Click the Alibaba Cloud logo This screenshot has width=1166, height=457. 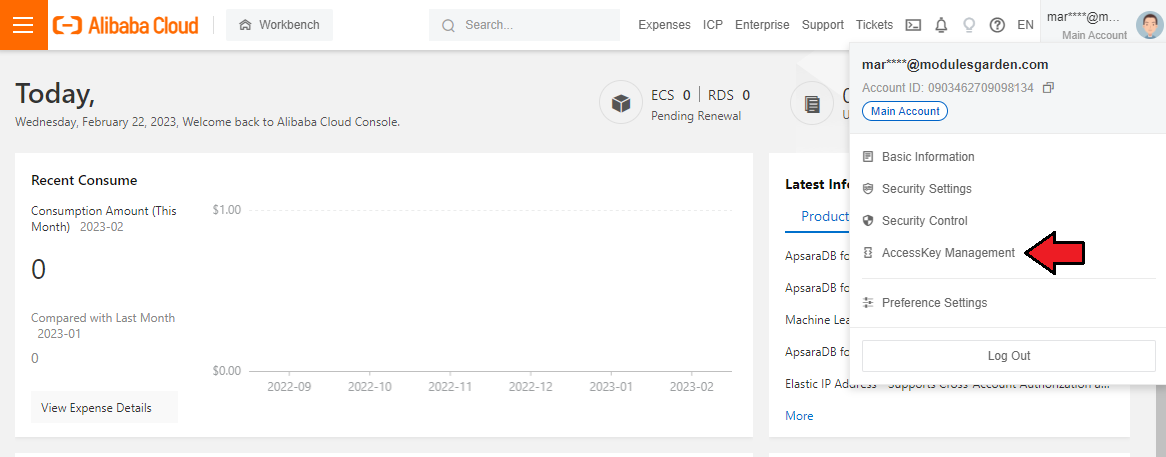pyautogui.click(x=126, y=25)
